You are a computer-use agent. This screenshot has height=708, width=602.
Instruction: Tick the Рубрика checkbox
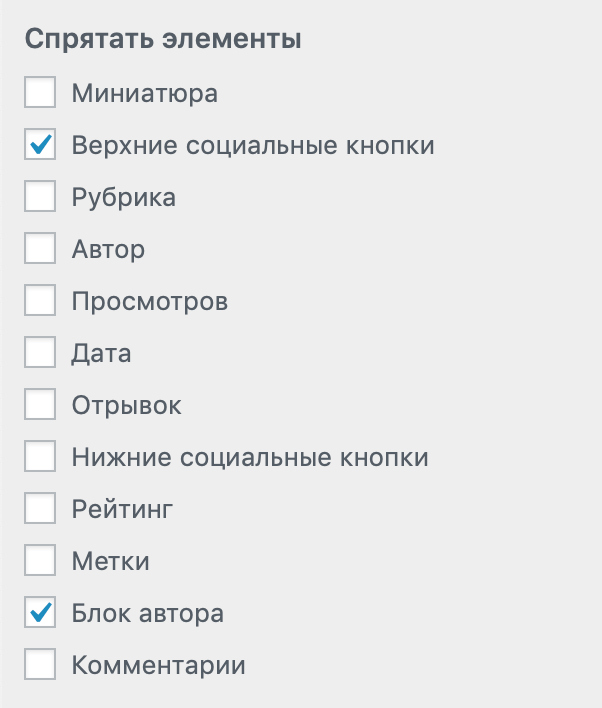[40, 198]
